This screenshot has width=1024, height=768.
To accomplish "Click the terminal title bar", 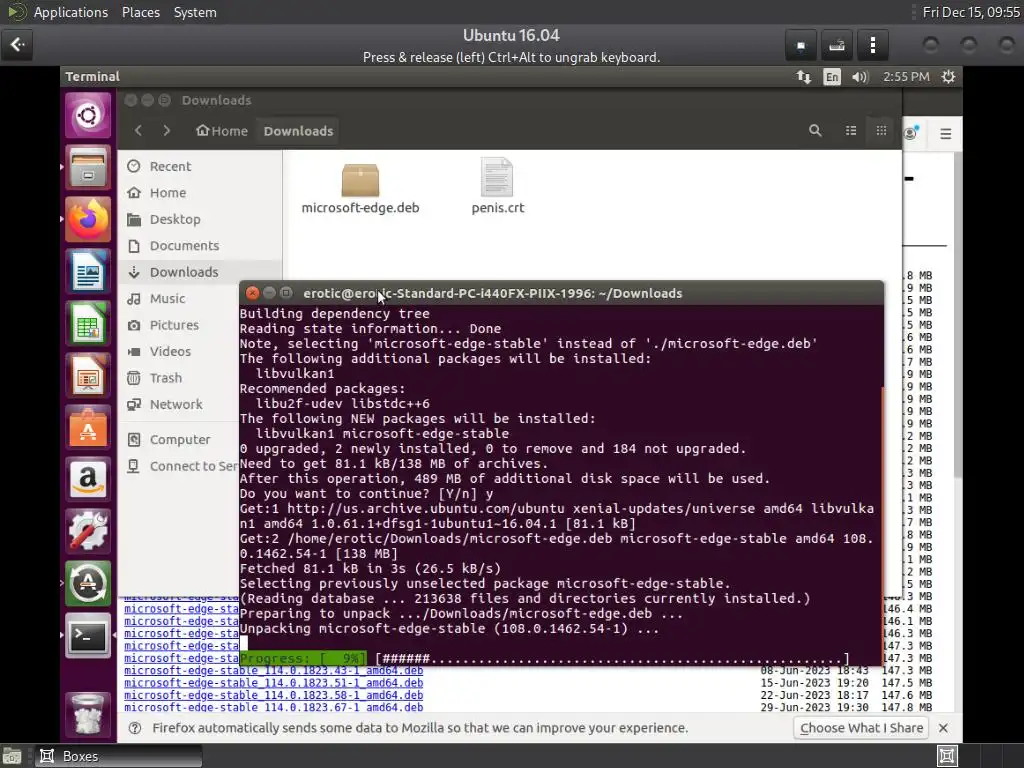I will (562, 293).
